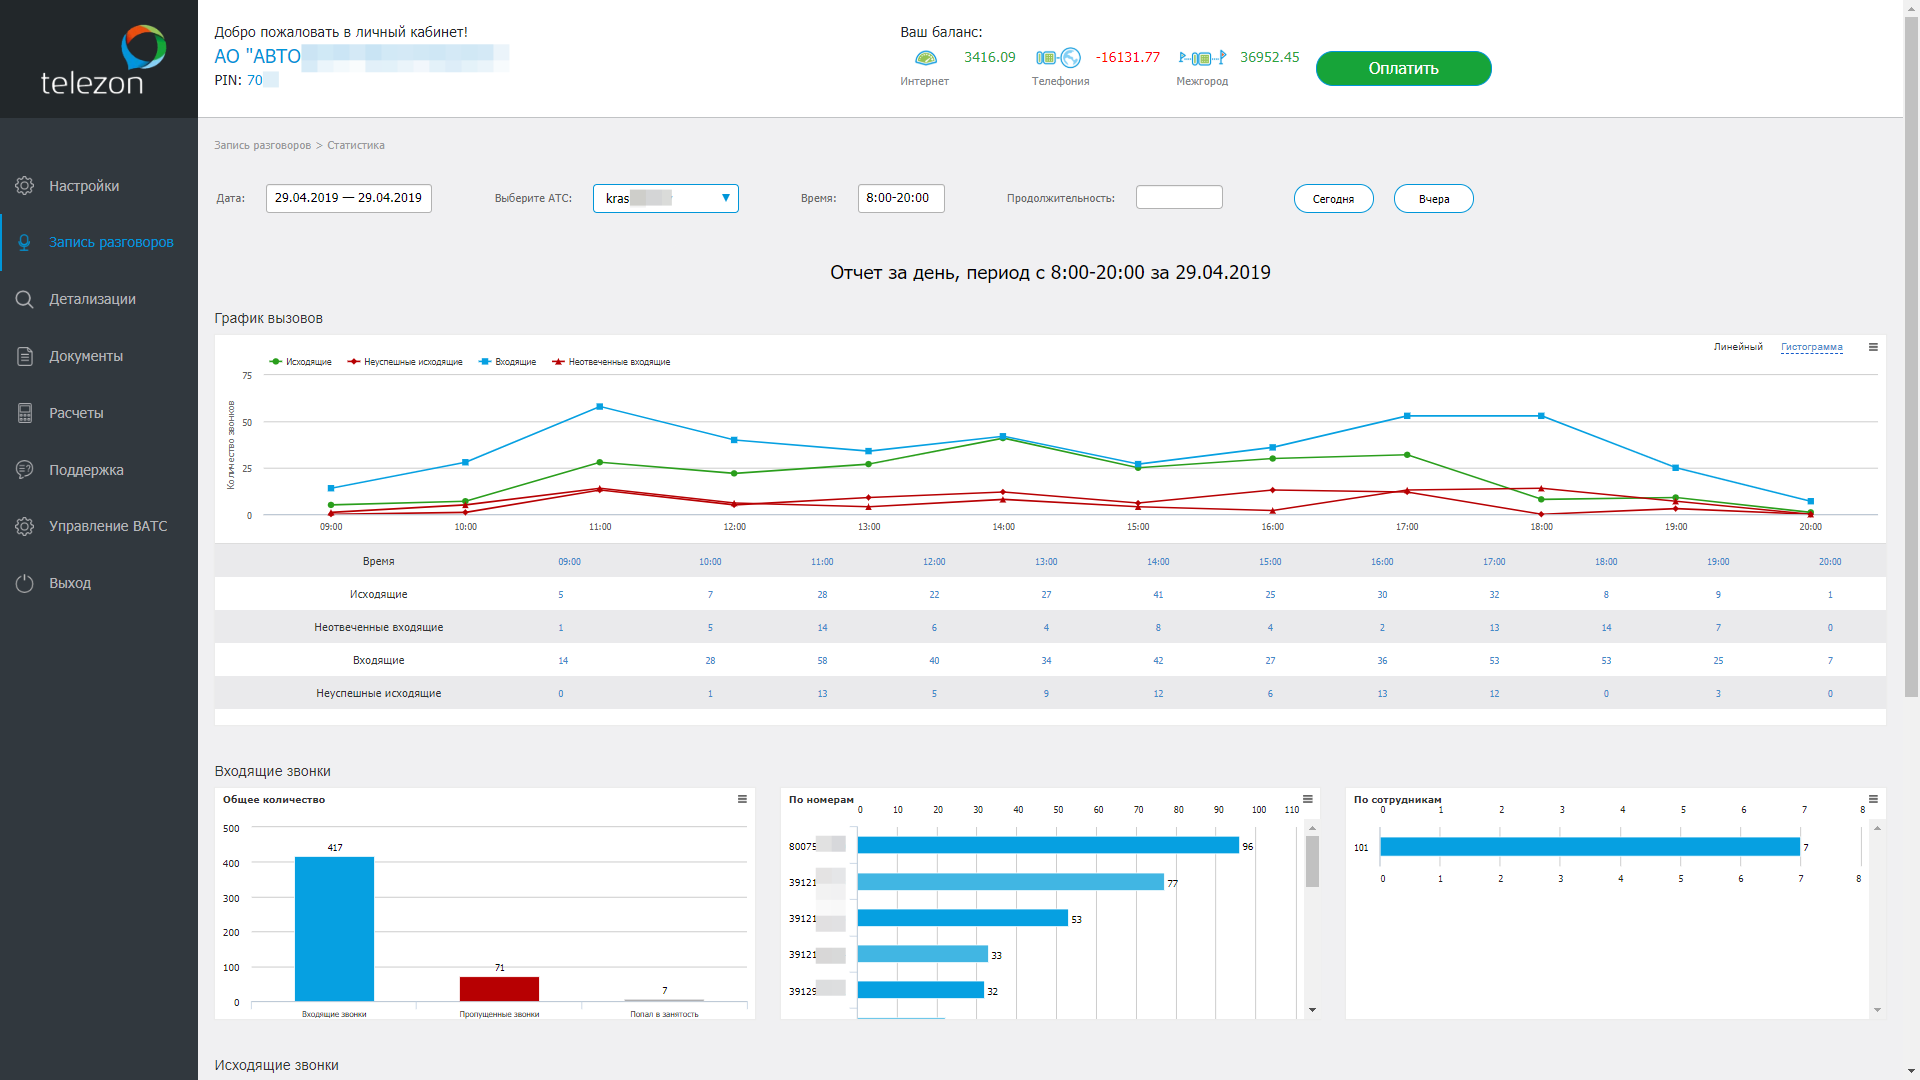Screen dimensions: 1920x1080
Task: Open the date range picker field
Action: click(x=348, y=198)
